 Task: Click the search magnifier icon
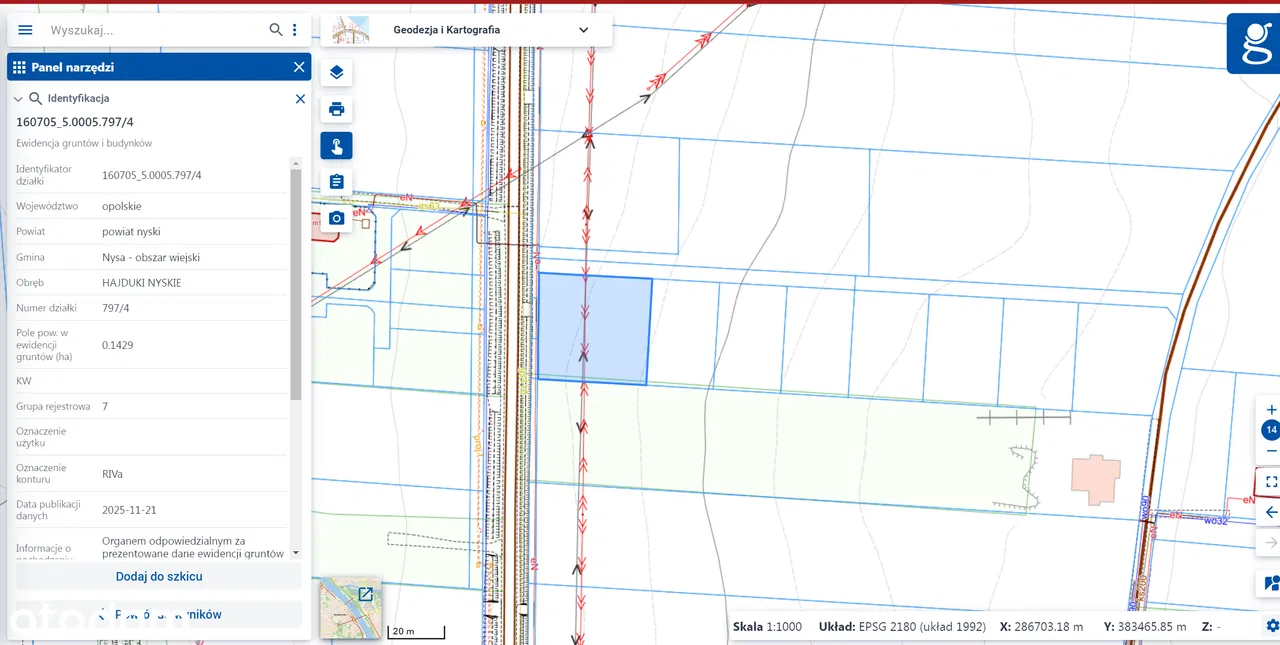[276, 30]
